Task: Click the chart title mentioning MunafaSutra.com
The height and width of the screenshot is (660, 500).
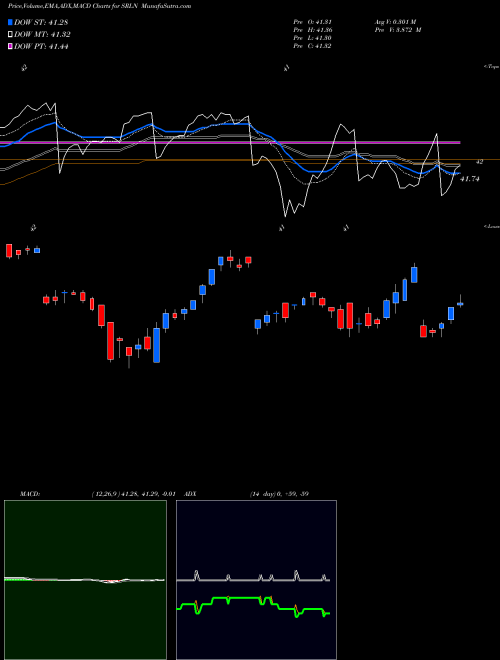Action: [100, 6]
